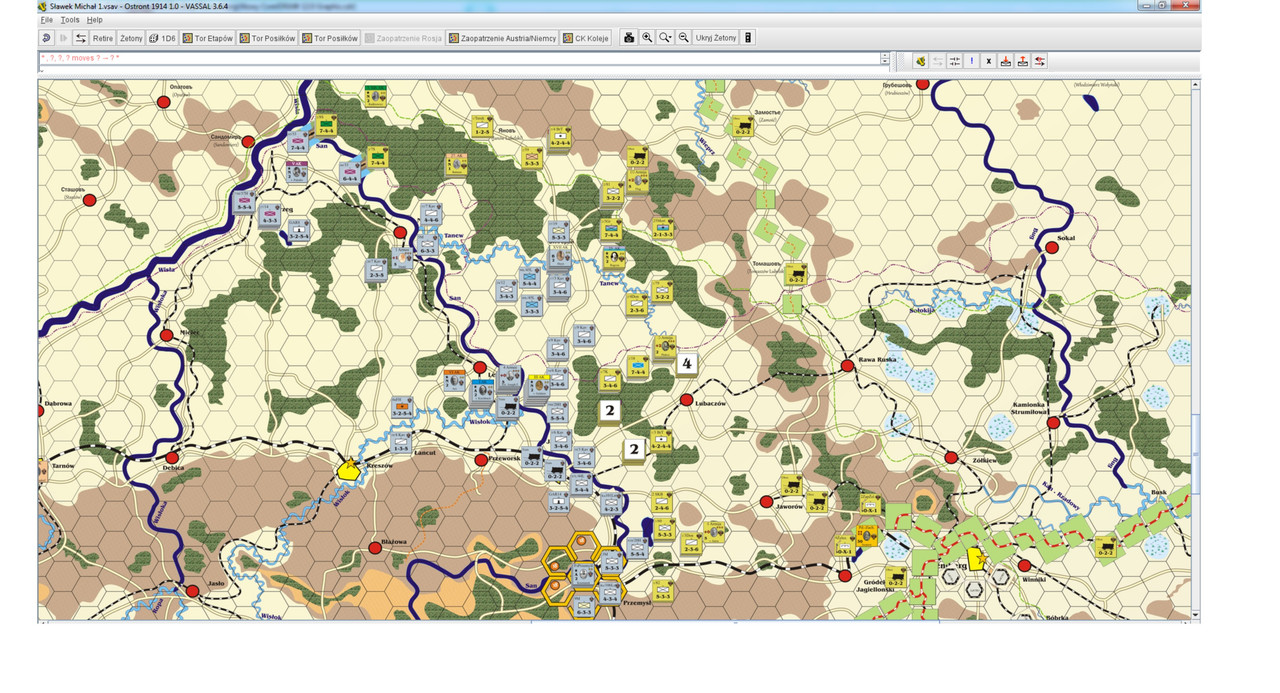This screenshot has height=693, width=1280.
Task: Click the Retire button
Action: tap(103, 38)
